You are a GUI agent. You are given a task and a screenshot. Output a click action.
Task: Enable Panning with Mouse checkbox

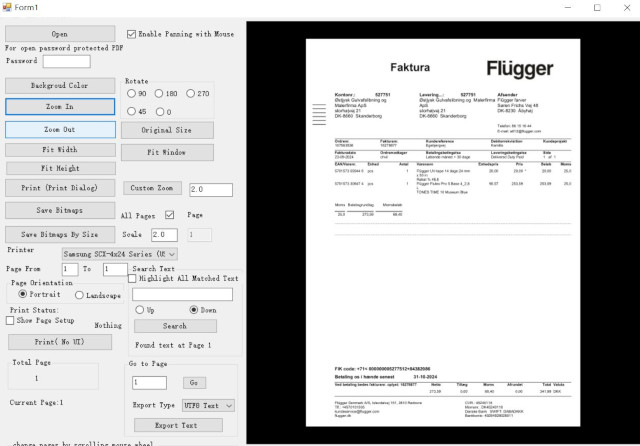pyautogui.click(x=133, y=34)
